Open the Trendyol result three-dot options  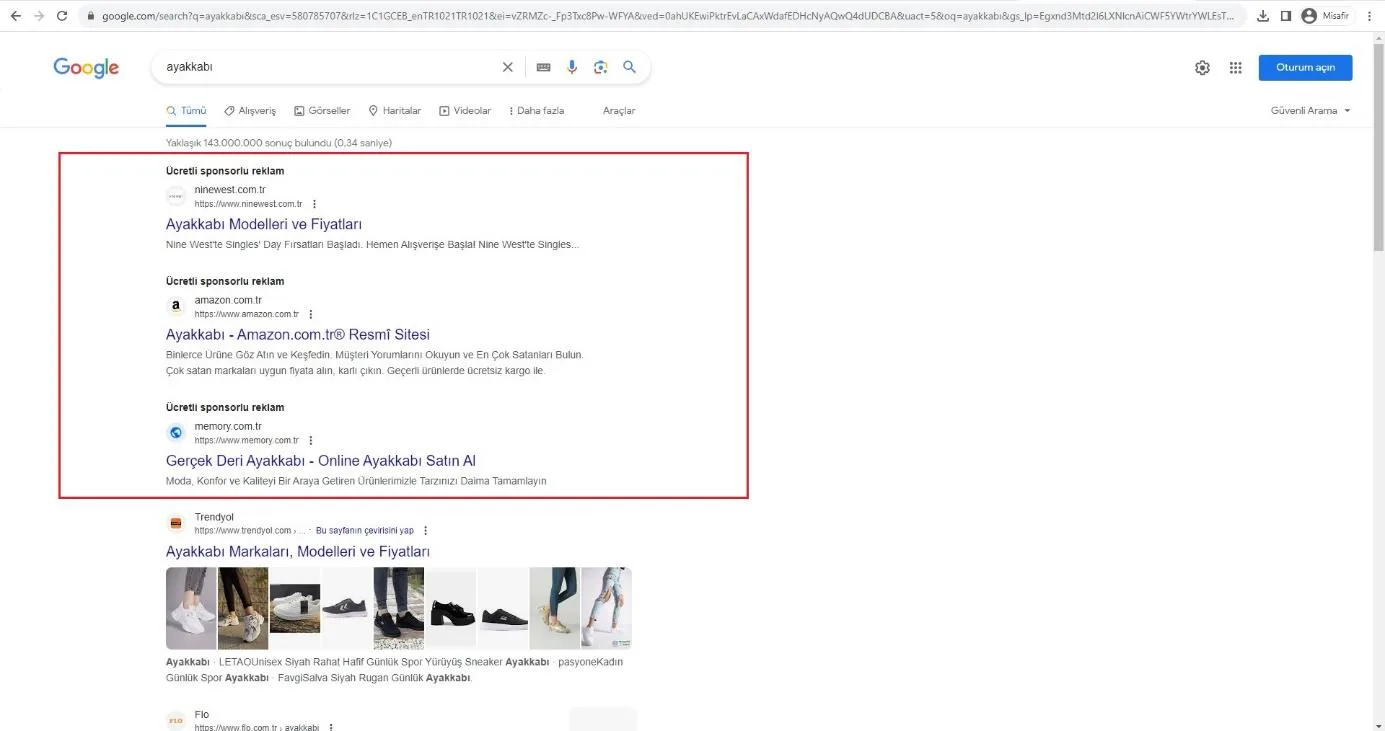point(425,531)
